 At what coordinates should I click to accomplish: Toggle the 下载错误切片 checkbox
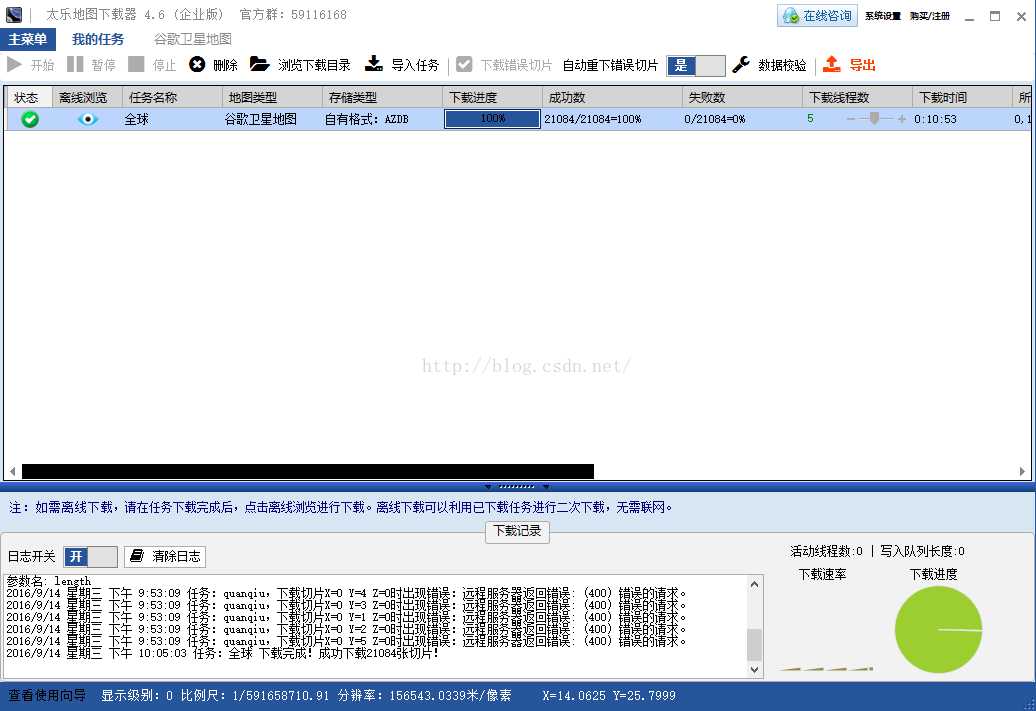pos(464,64)
